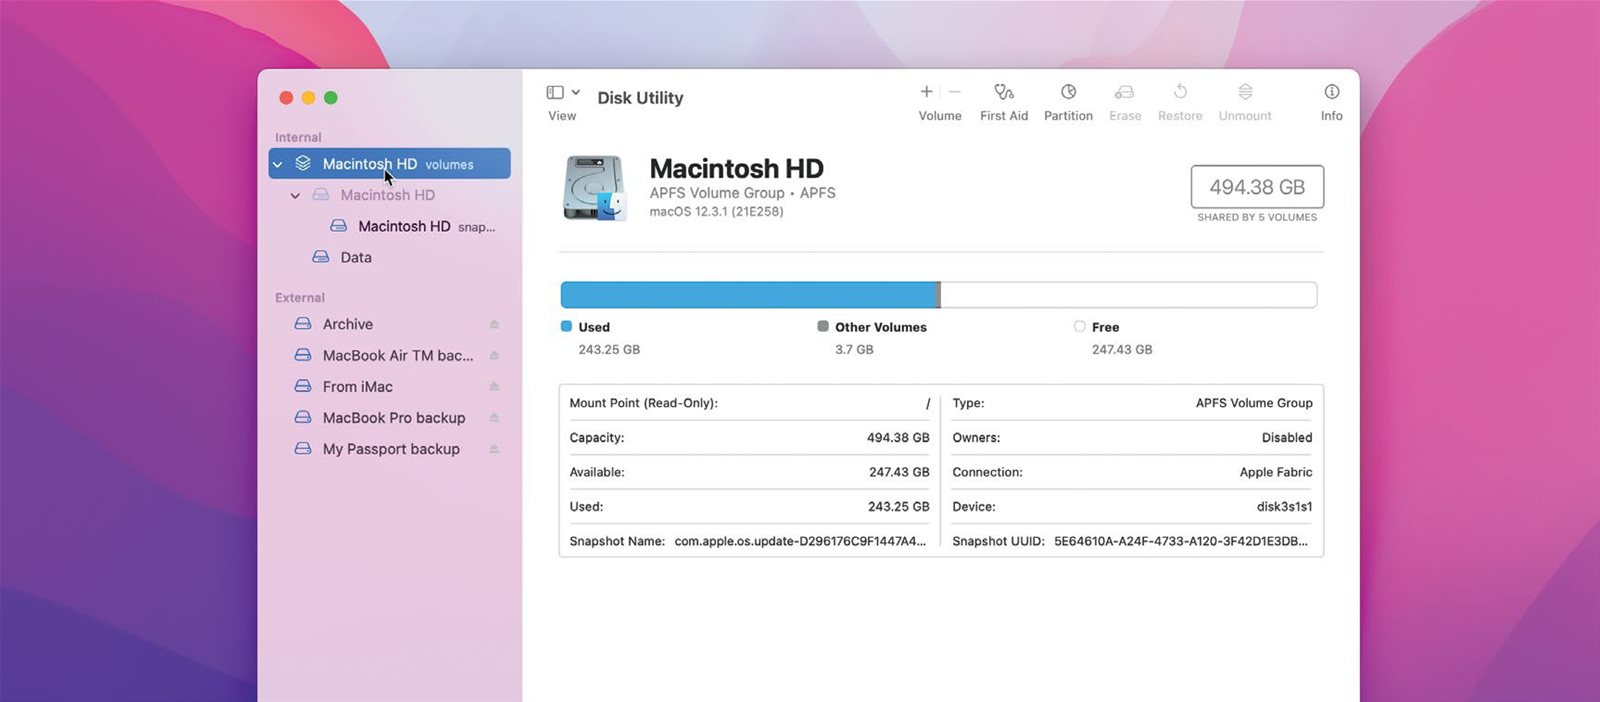Eject the From iMac disk
The height and width of the screenshot is (702, 1600).
click(494, 386)
